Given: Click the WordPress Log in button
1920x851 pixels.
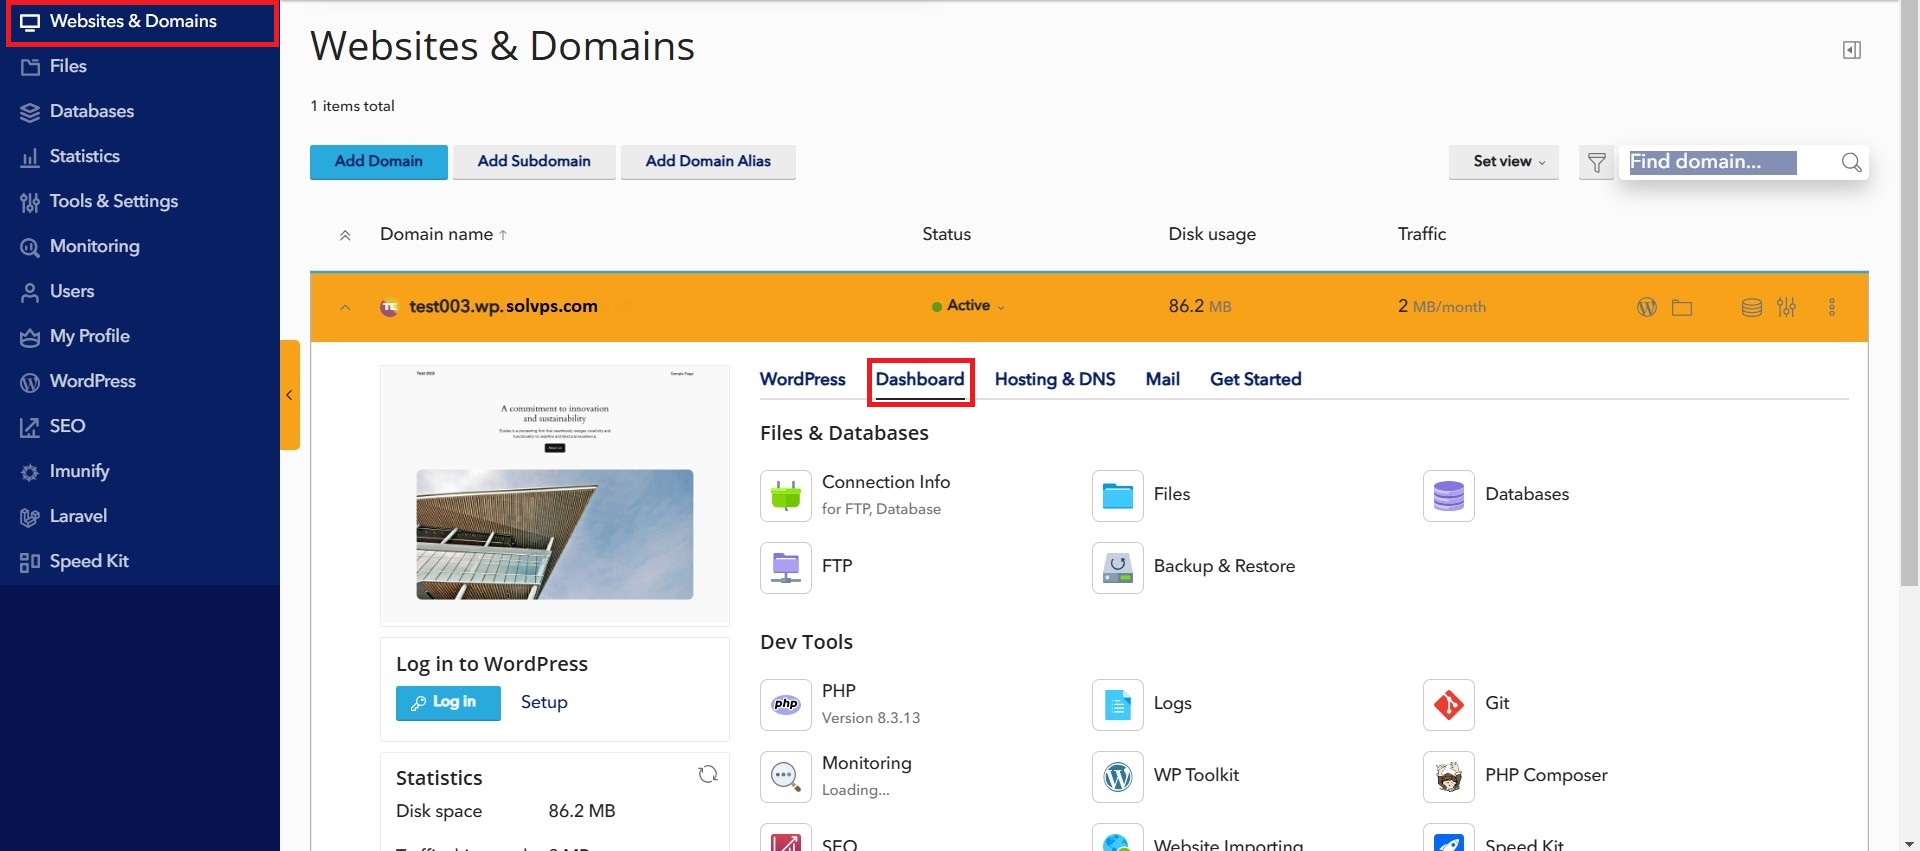Looking at the screenshot, I should tap(448, 703).
